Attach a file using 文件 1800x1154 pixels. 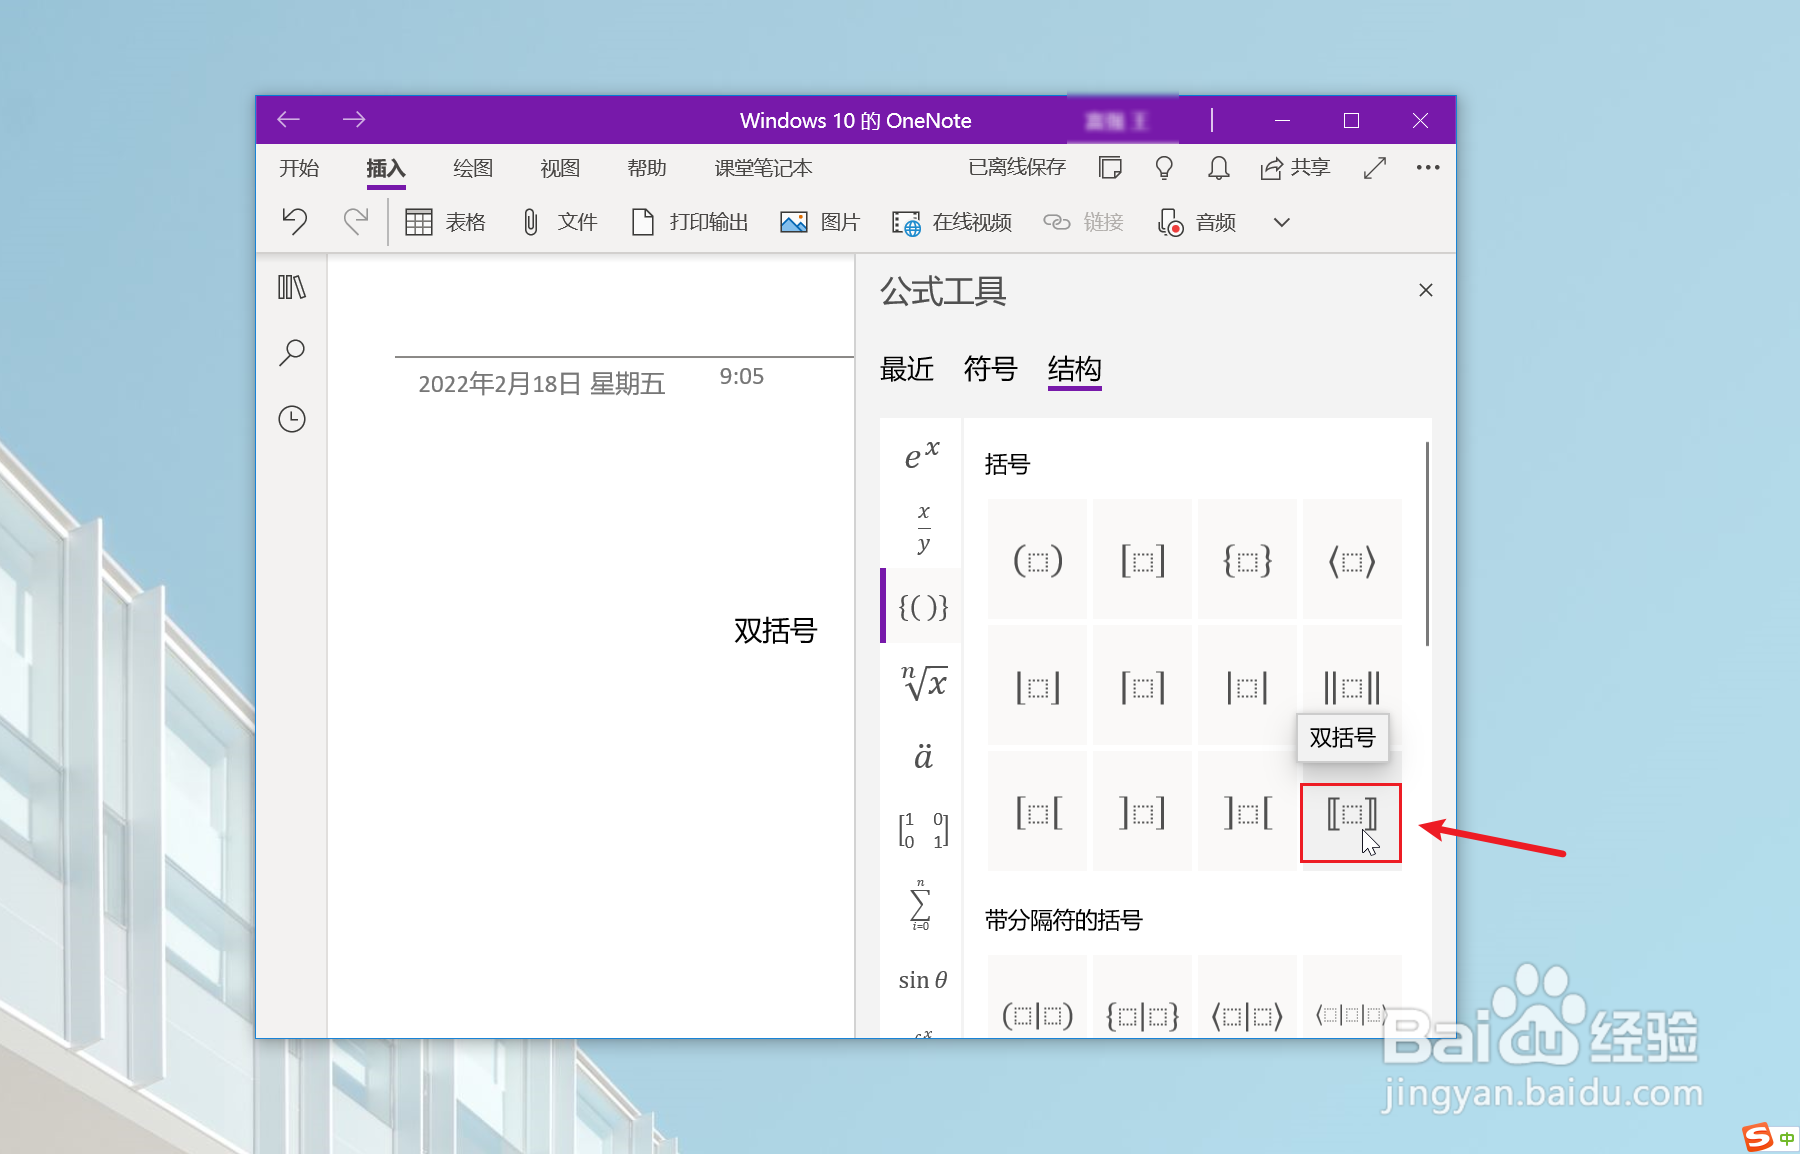[560, 222]
